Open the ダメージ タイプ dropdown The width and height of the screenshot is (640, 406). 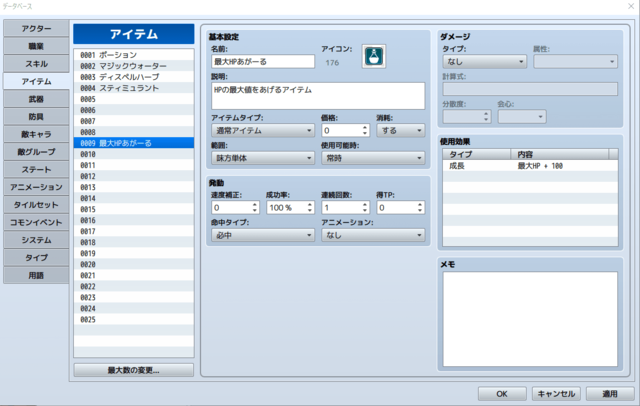click(484, 62)
